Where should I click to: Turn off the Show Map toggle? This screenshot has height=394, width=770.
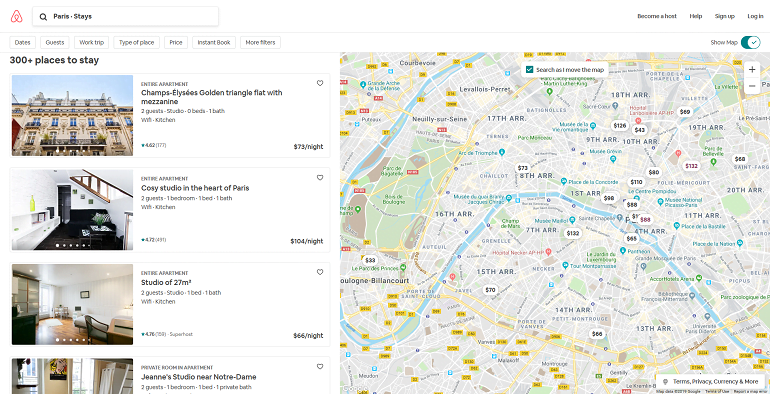tap(750, 42)
